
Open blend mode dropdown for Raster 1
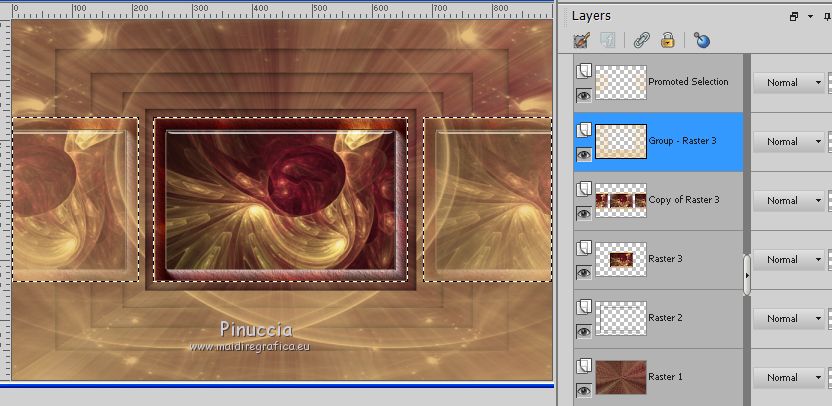pyautogui.click(x=789, y=377)
